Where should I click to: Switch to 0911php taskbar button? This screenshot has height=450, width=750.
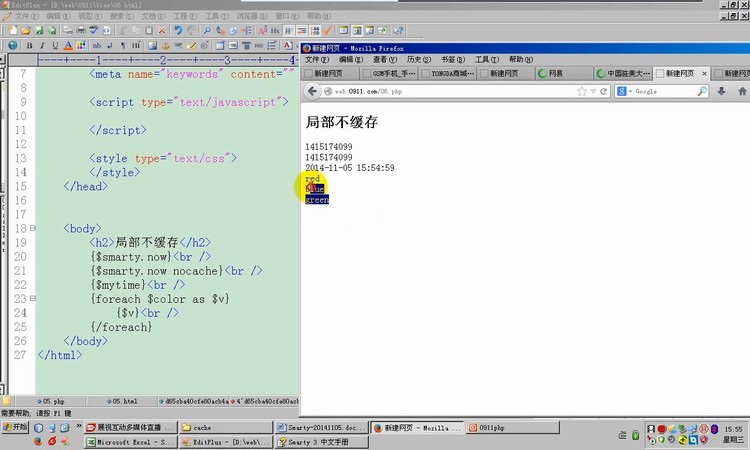tap(513, 428)
